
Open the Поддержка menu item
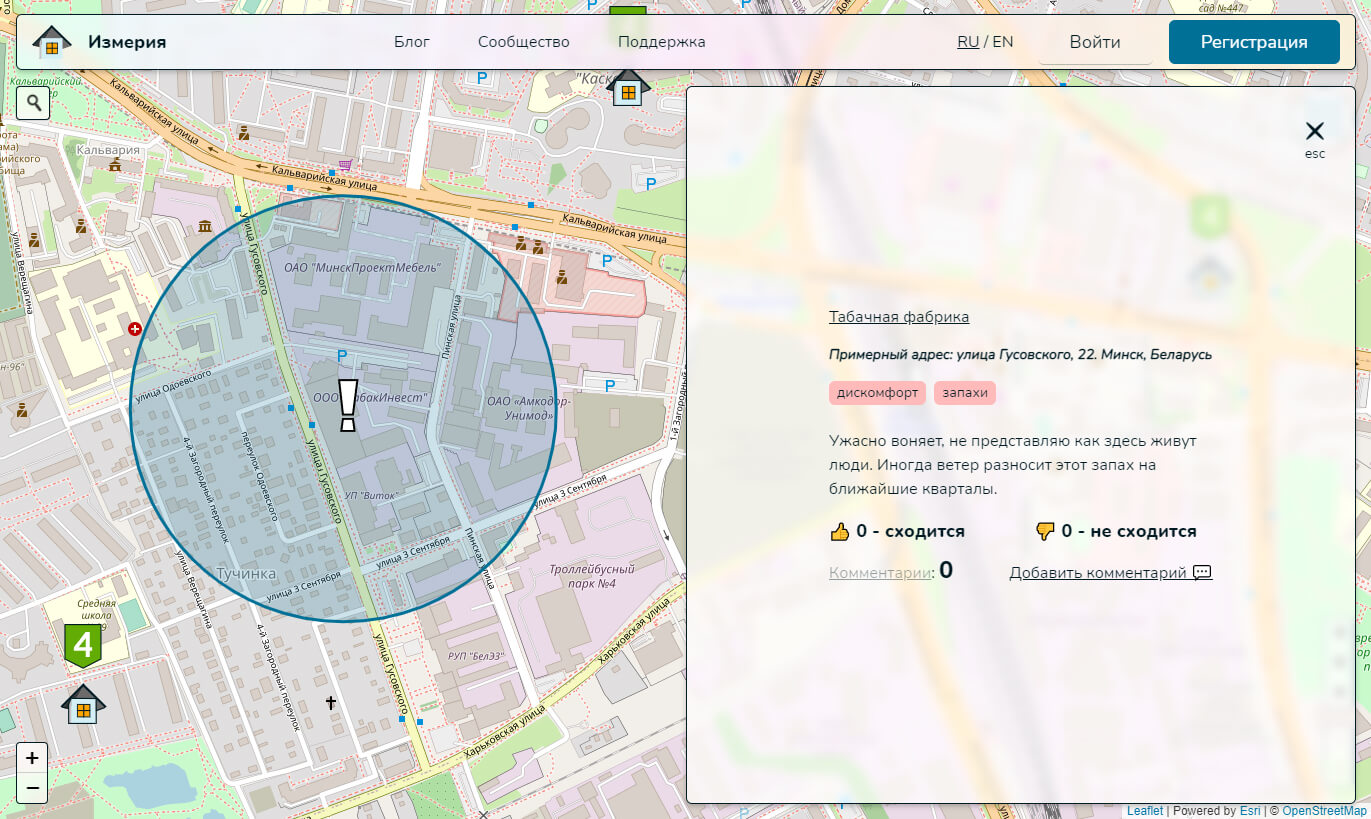[662, 42]
